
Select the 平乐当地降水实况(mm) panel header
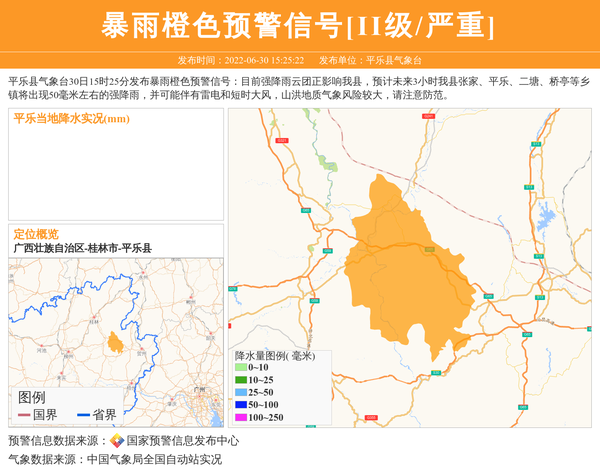pyautogui.click(x=72, y=119)
